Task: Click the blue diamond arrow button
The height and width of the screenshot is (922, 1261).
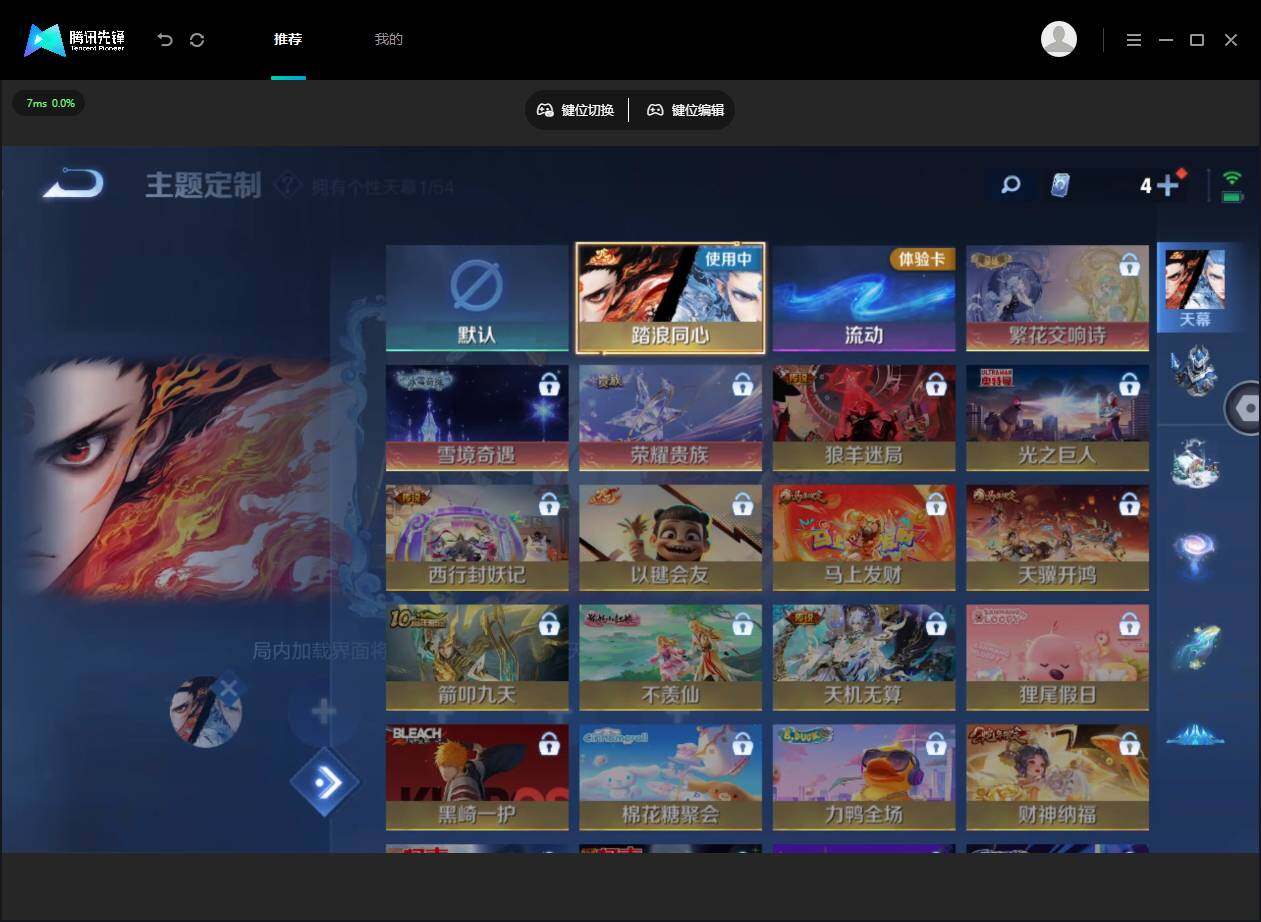Action: pos(325,782)
